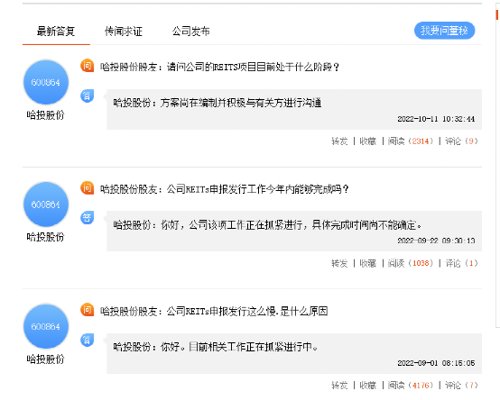Open the second 600864 round avatar

point(46,204)
